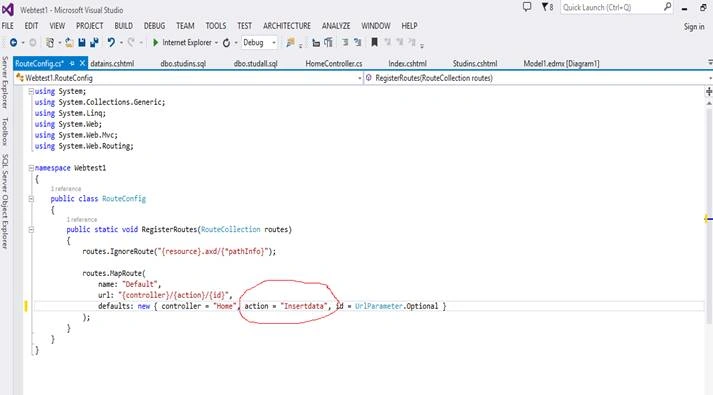This screenshot has width=713, height=395.
Task: Open the VIEW menu
Action: pos(57,26)
